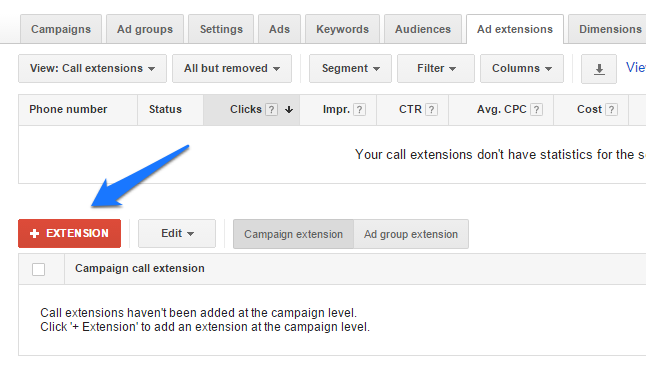Switch to the Campaigns tab
Image resolution: width=646 pixels, height=370 pixels.
coord(61,29)
